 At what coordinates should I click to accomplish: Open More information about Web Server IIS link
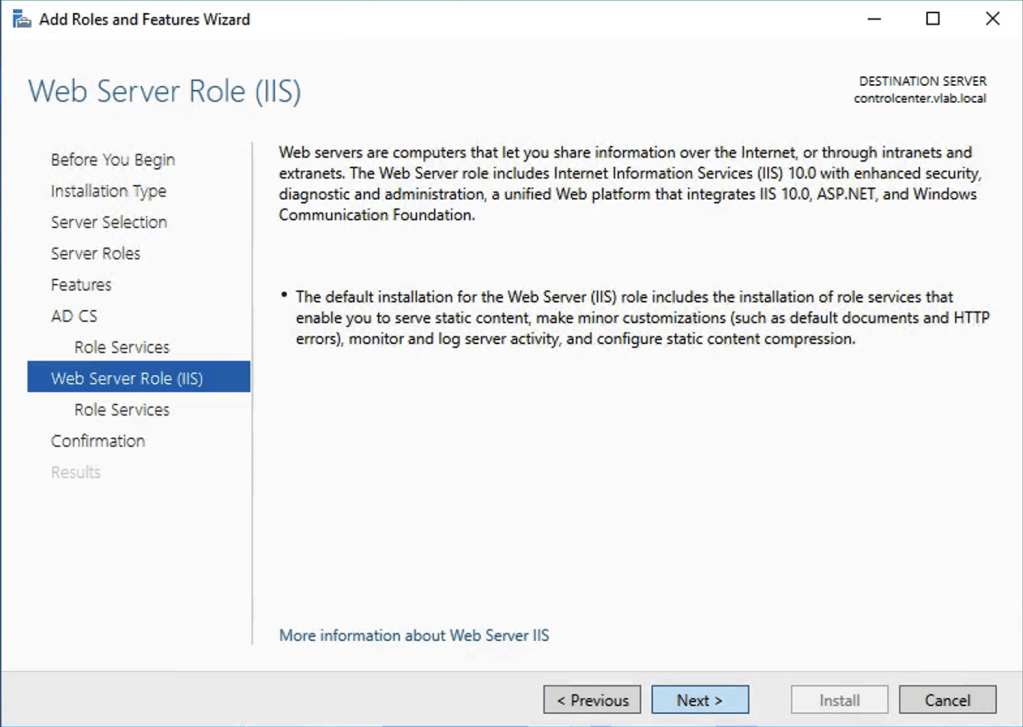click(x=414, y=635)
